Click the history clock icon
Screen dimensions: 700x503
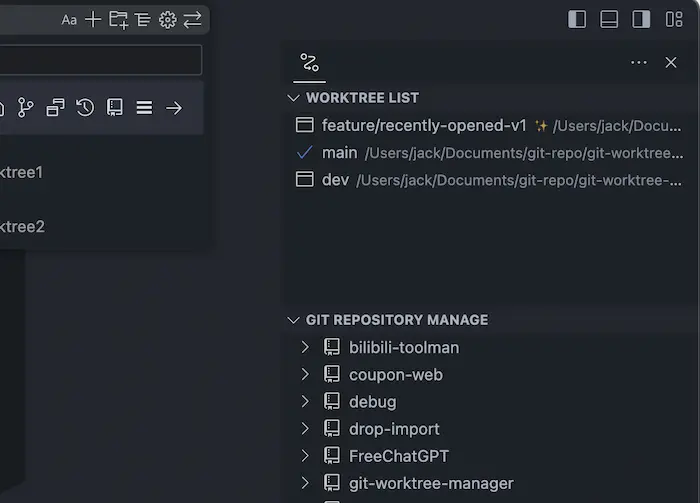(85, 107)
